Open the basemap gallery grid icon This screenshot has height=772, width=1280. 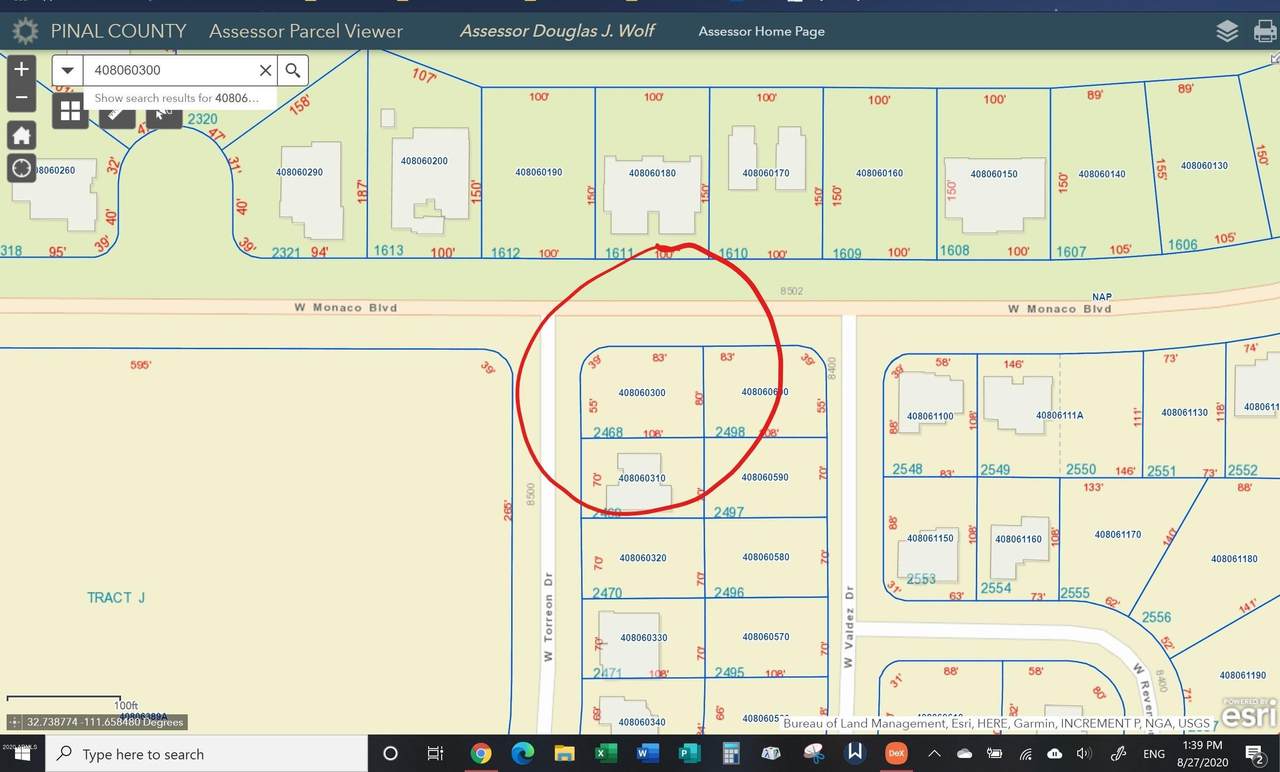pos(70,112)
